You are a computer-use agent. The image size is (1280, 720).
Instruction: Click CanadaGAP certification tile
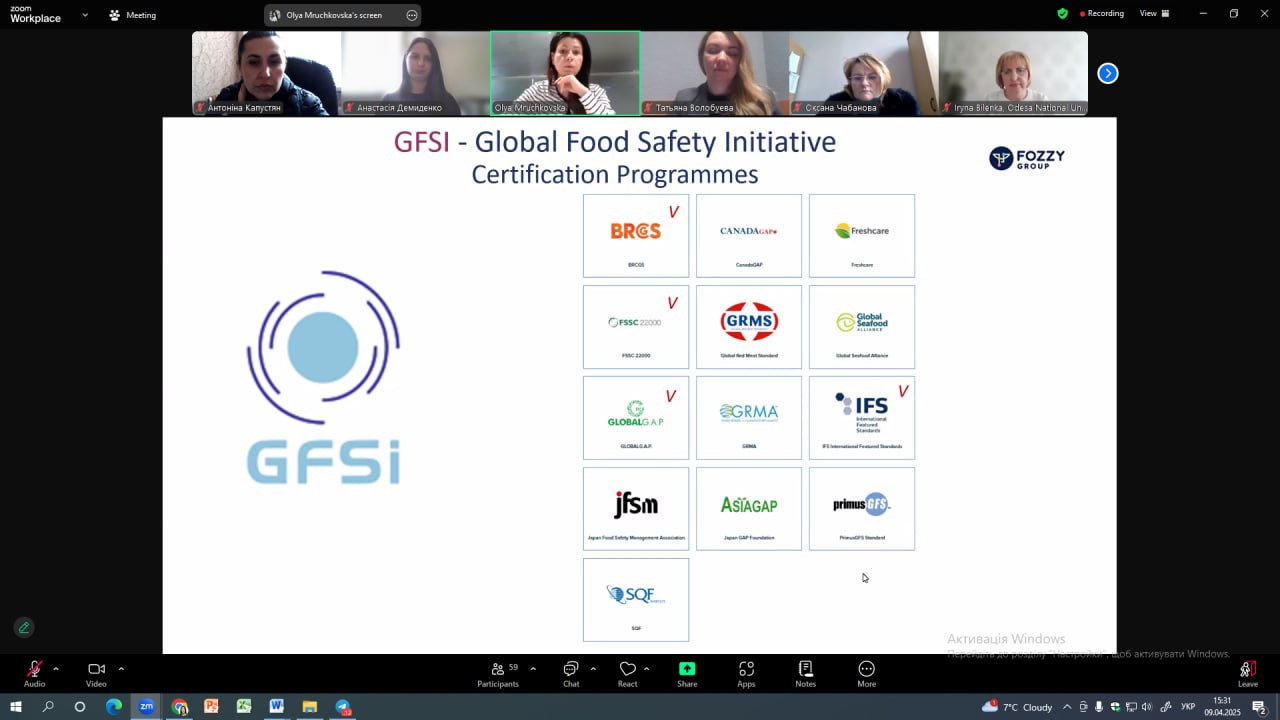pyautogui.click(x=749, y=236)
